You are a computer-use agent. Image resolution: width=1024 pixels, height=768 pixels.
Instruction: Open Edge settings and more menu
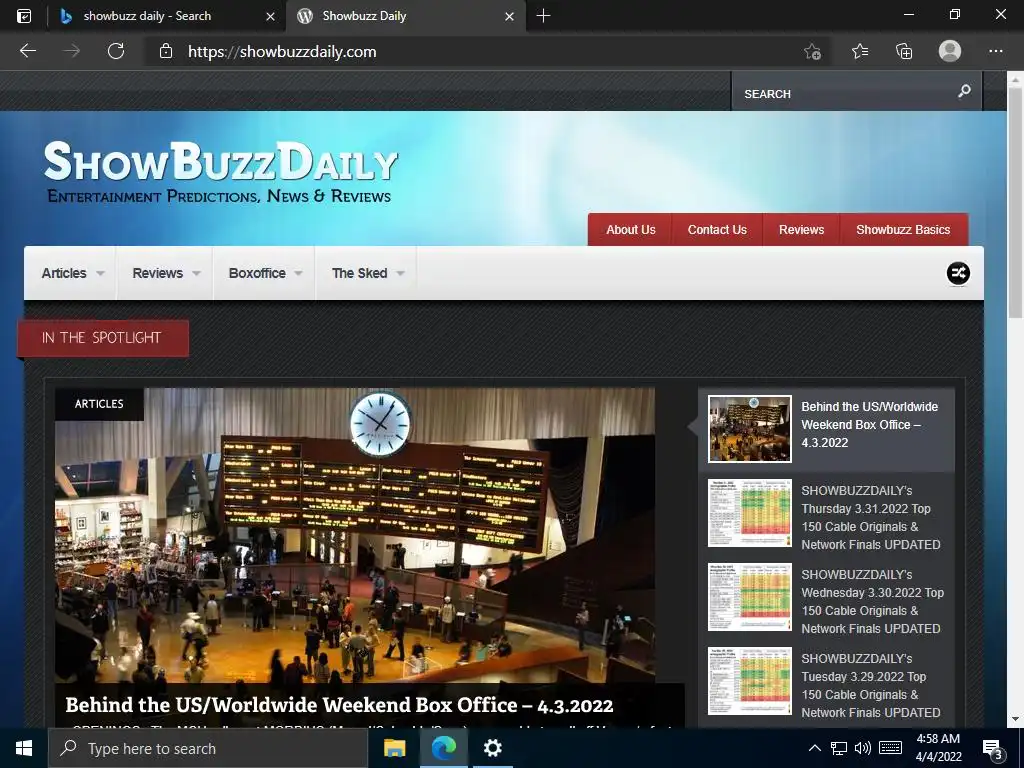coord(995,51)
